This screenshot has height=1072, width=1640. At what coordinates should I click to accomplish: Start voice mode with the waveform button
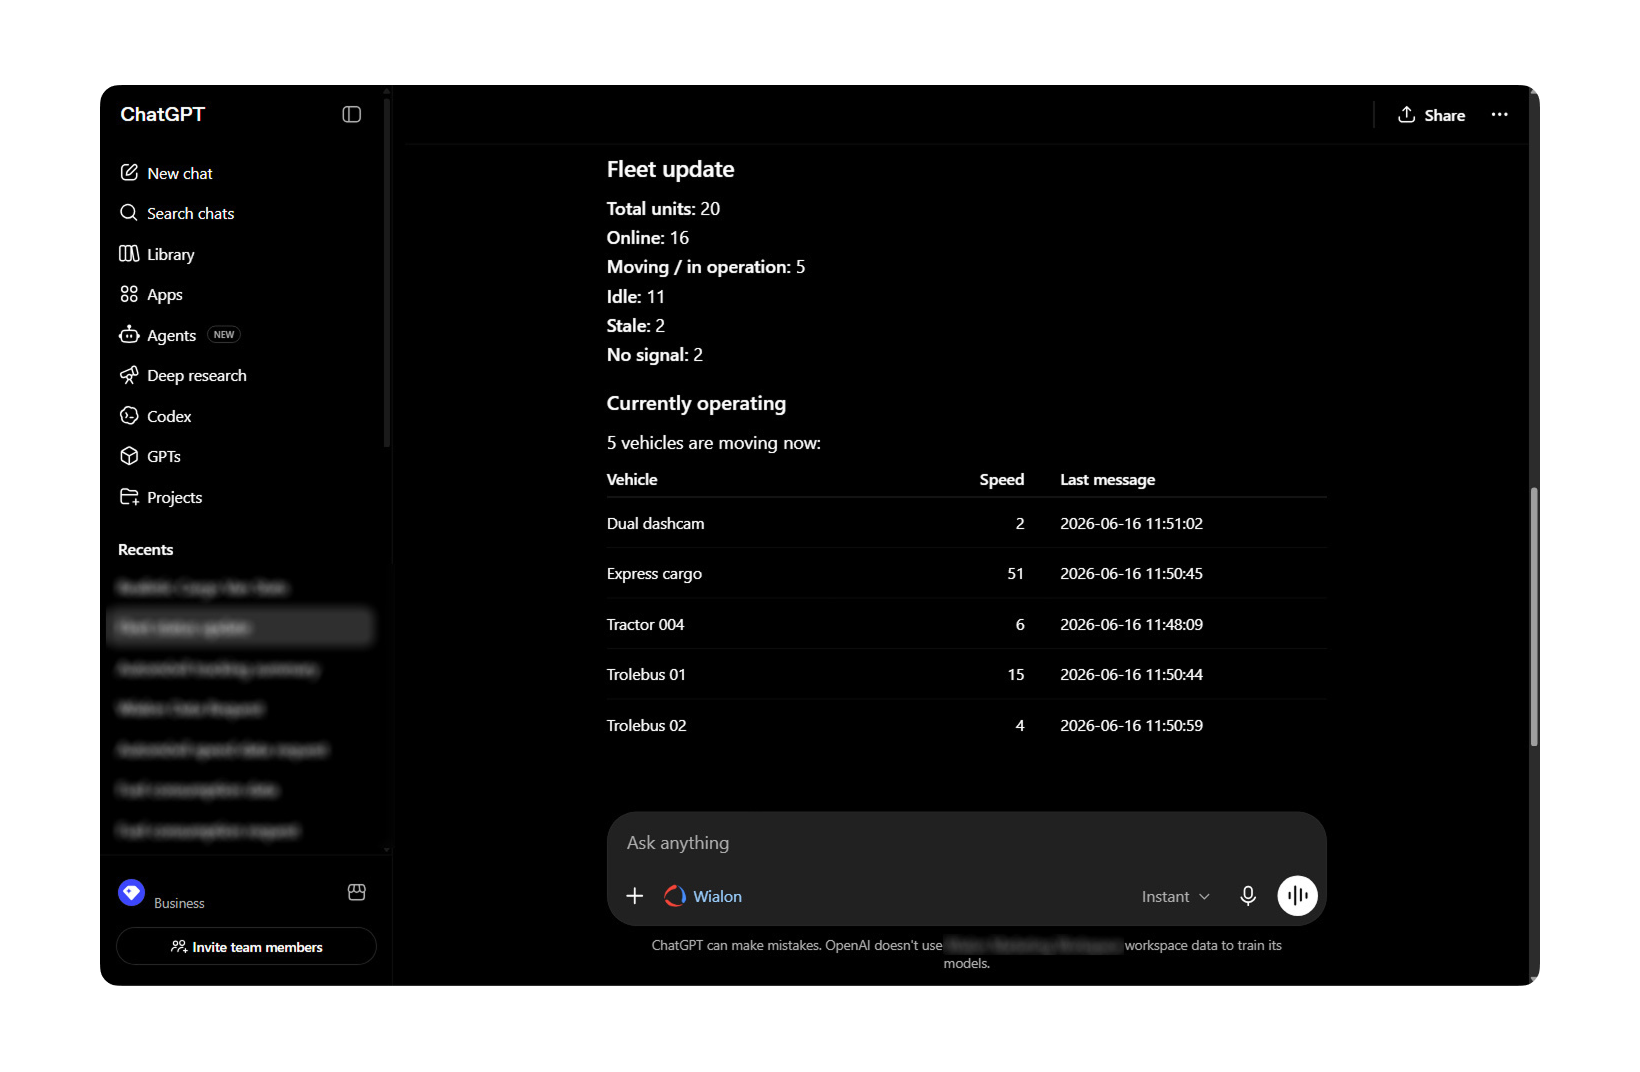tap(1297, 896)
